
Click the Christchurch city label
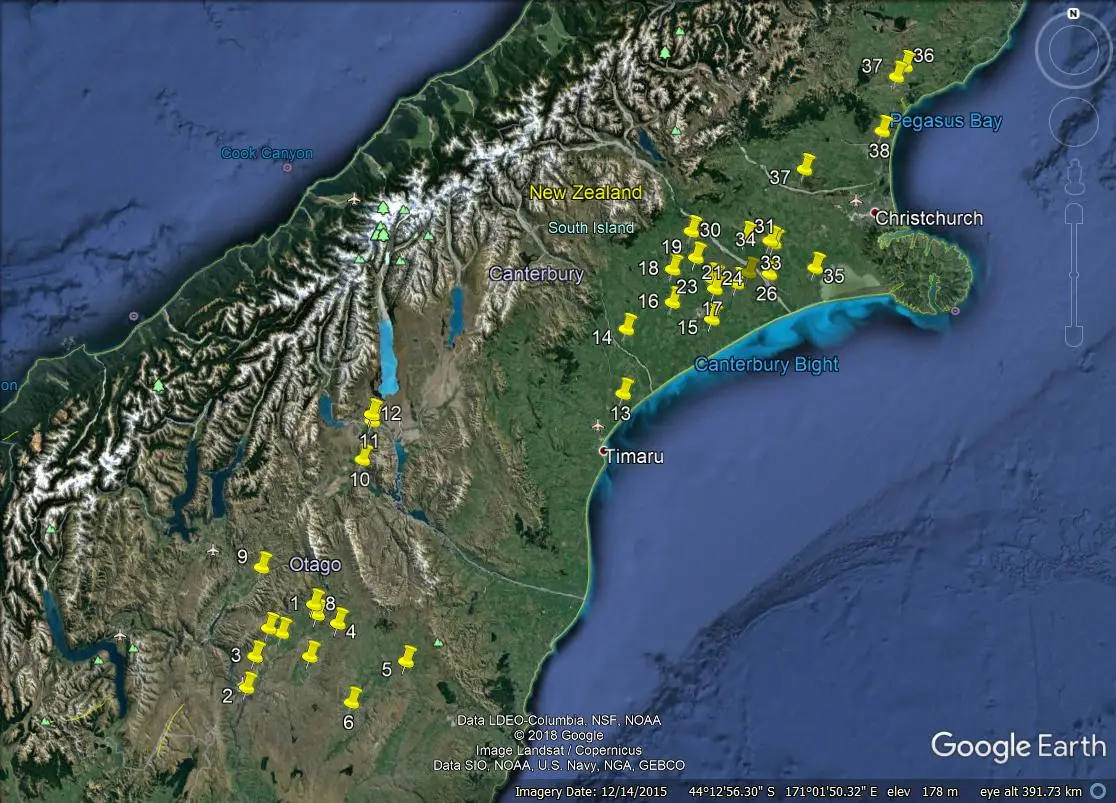tap(929, 218)
